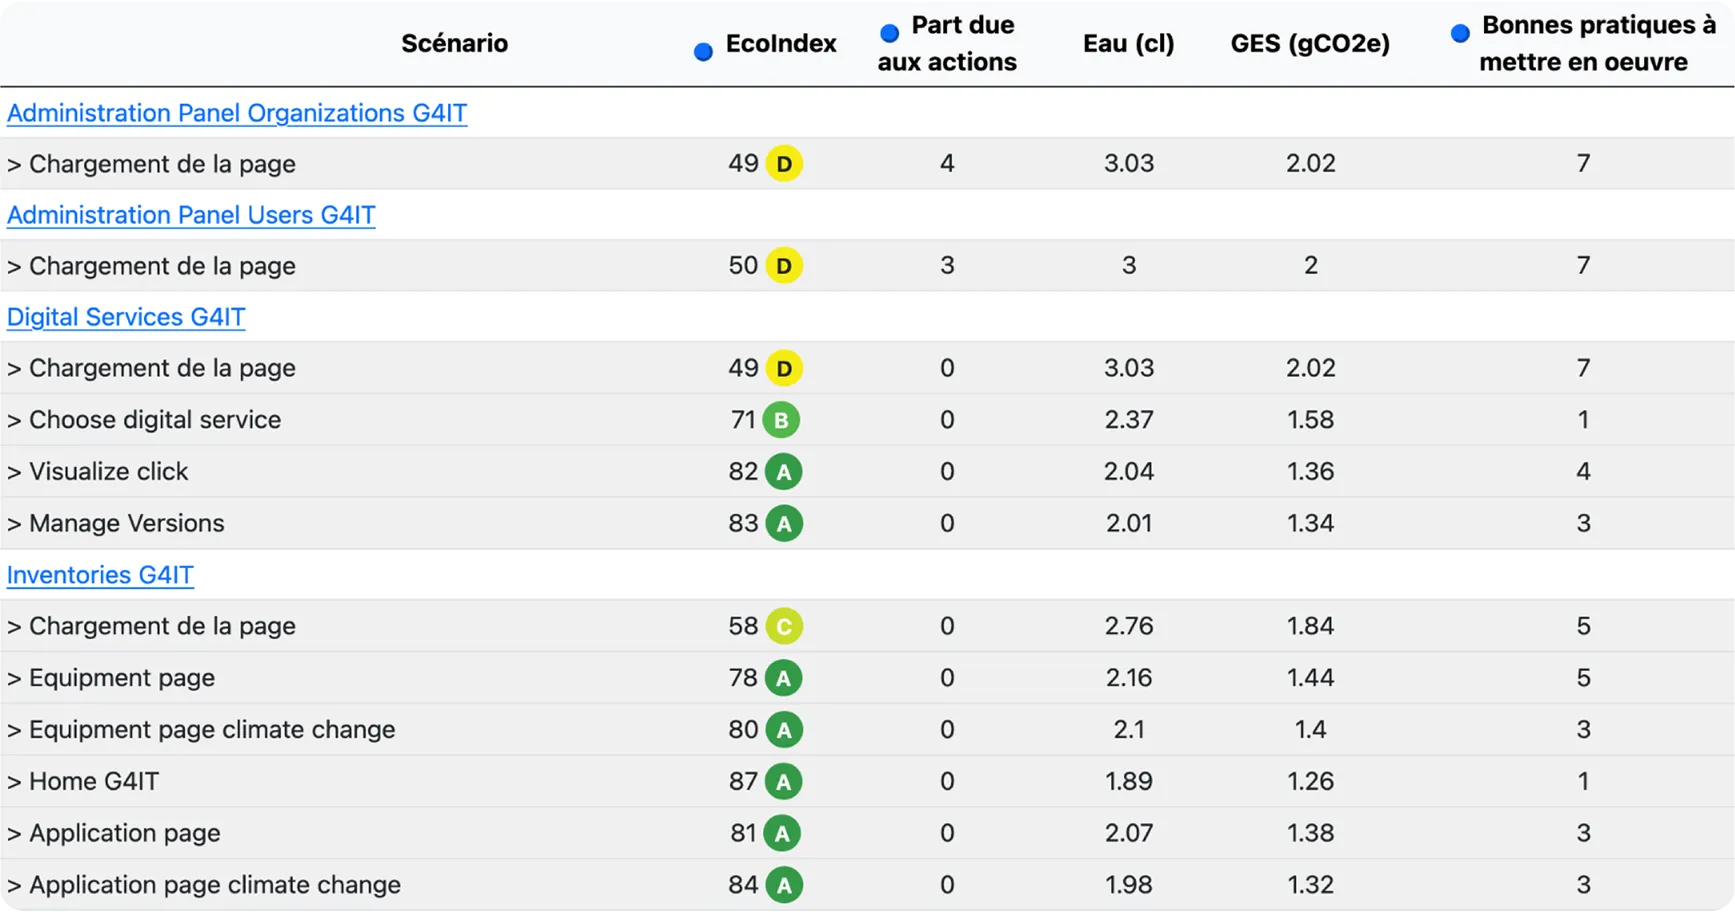Screen dimensions: 1735x912
Task: Open Administration Panel Organizations G4IT link
Action: click(237, 113)
